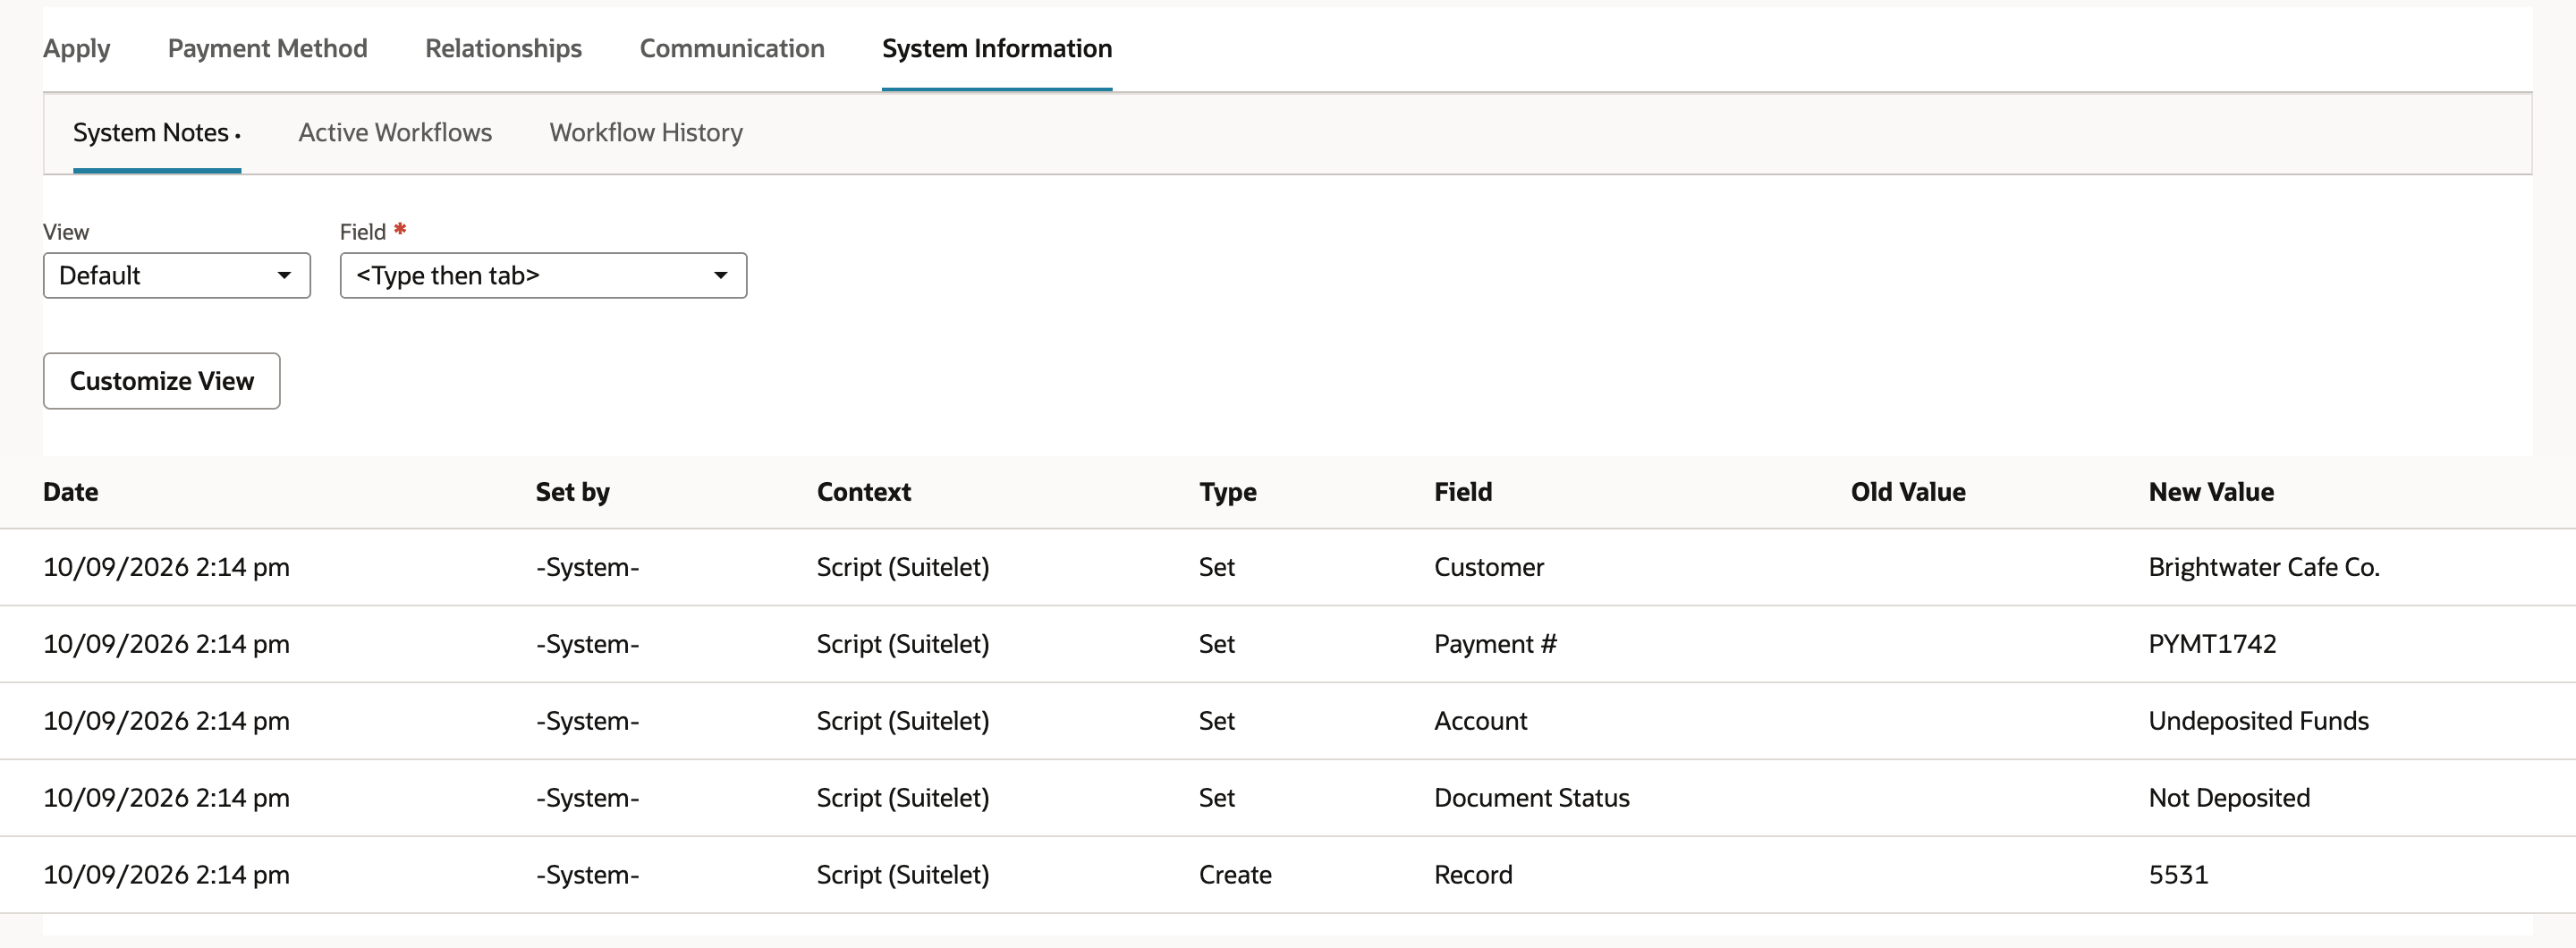Open the System Notes subtab
The image size is (2576, 948).
(156, 132)
